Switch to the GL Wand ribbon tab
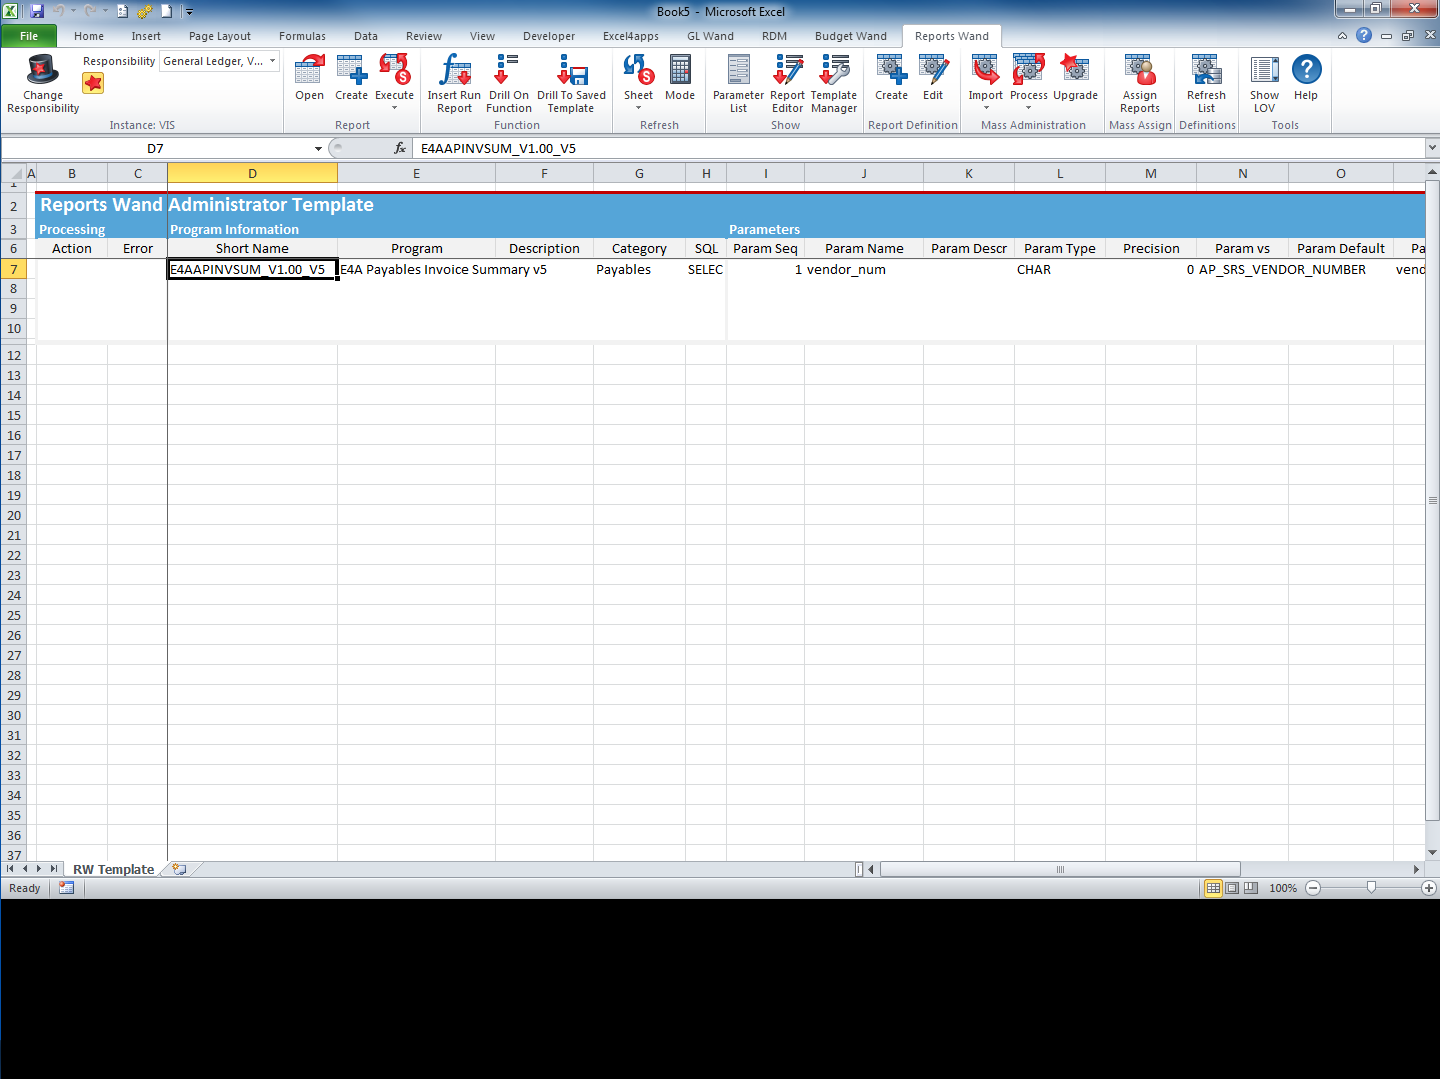This screenshot has width=1440, height=1079. point(710,36)
